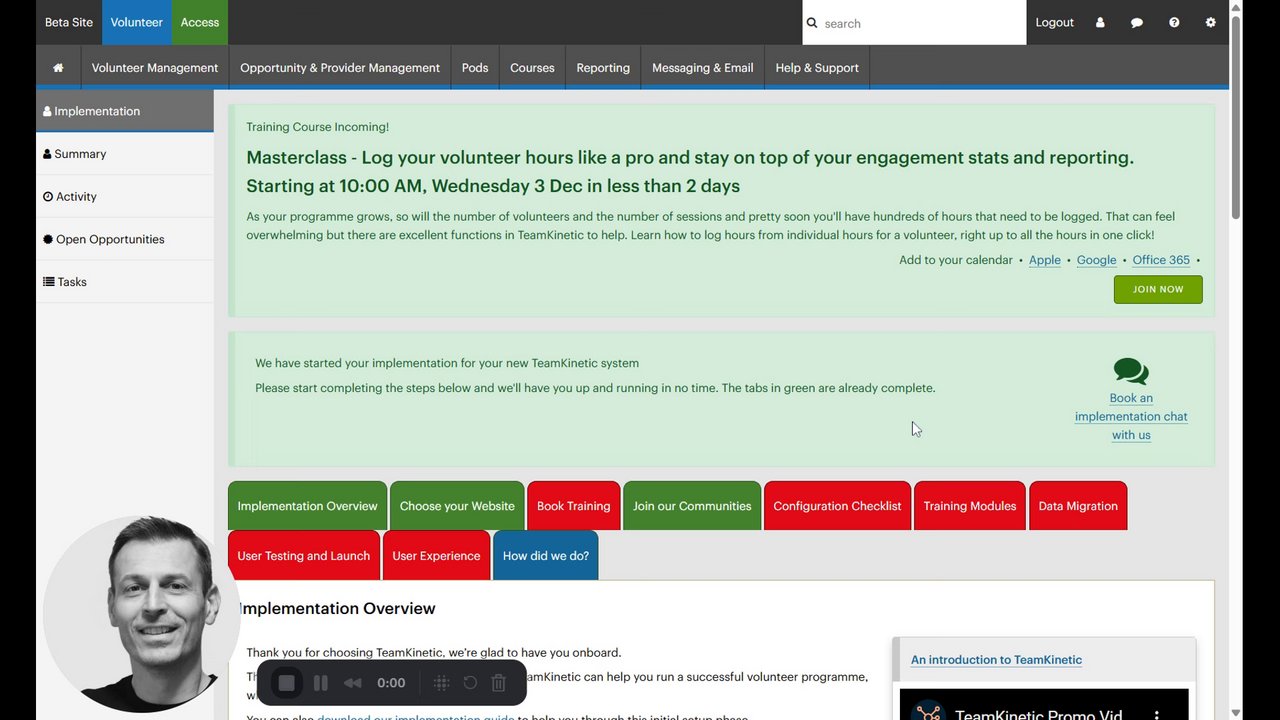Open Volunteer Management menu
The width and height of the screenshot is (1280, 720).
pyautogui.click(x=155, y=68)
